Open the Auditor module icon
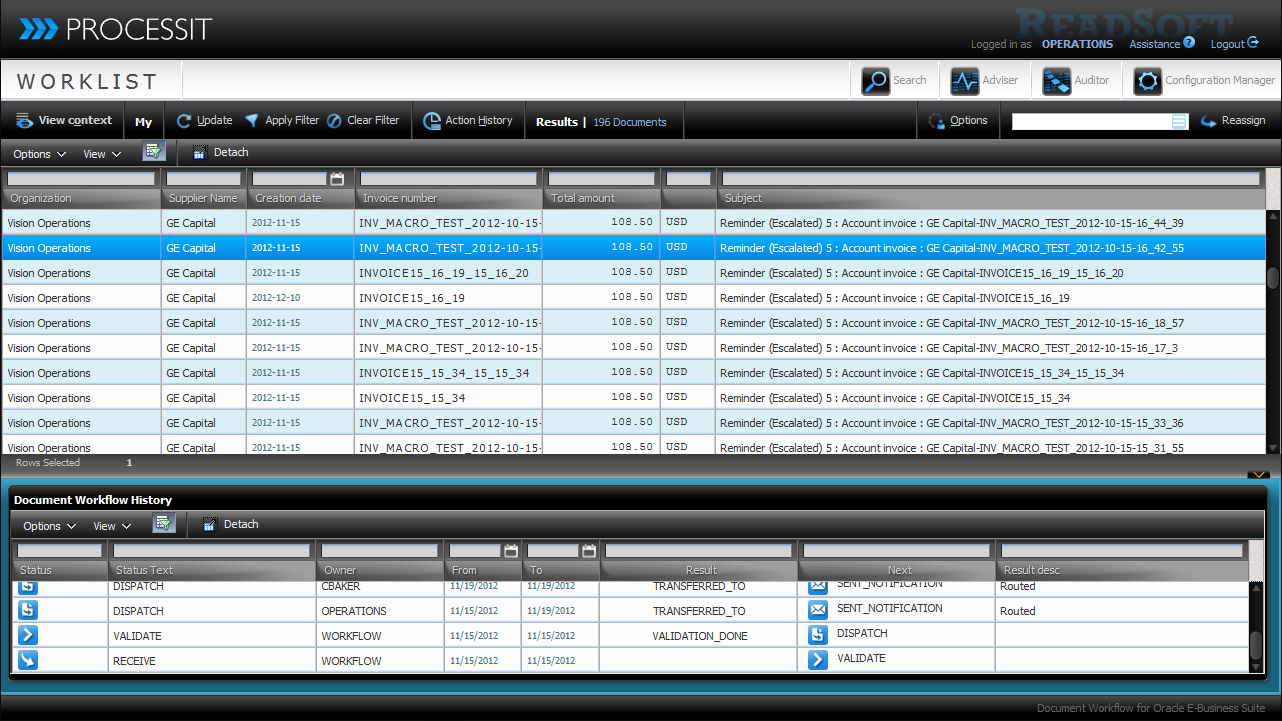 point(1056,81)
